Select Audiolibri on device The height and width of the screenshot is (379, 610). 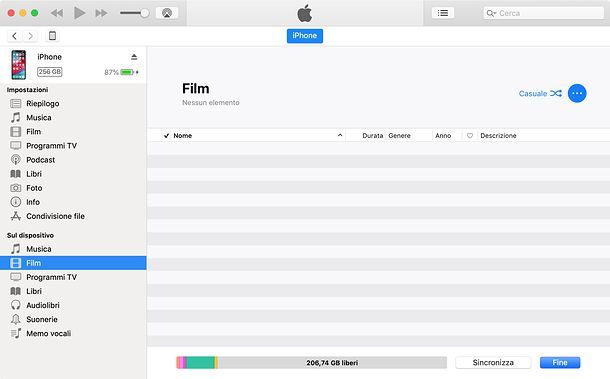[73, 305]
